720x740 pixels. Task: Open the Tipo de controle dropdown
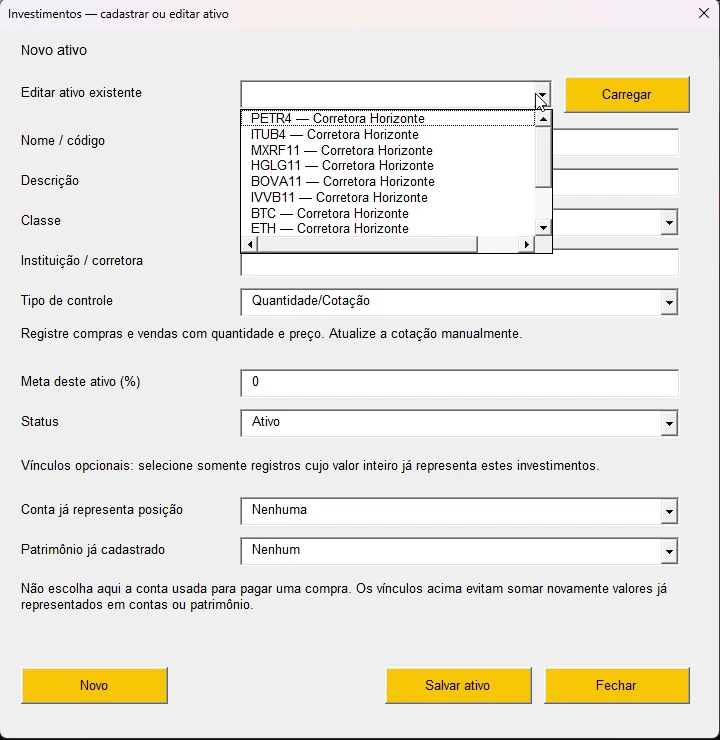click(669, 302)
